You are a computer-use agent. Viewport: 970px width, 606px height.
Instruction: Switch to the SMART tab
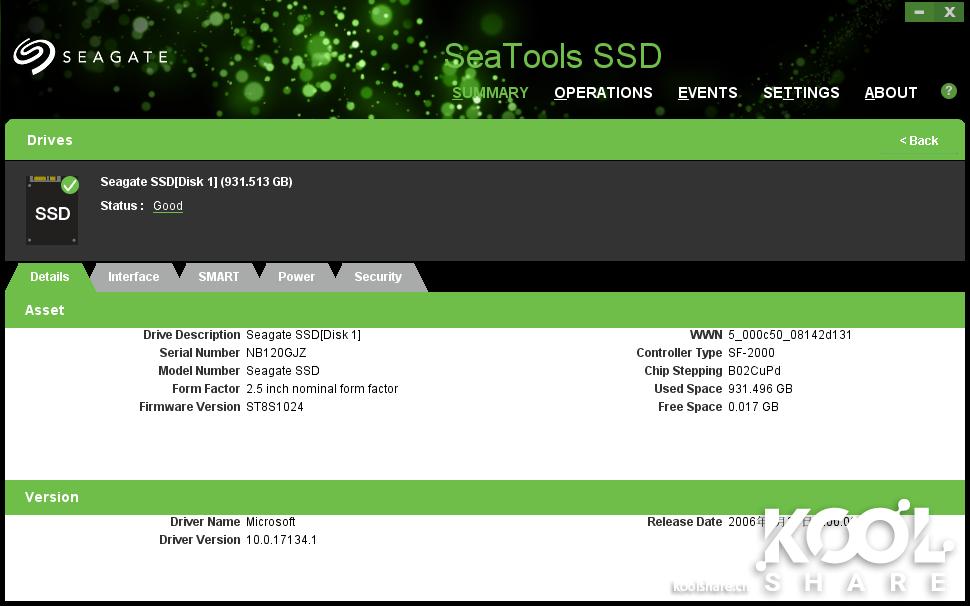[218, 276]
